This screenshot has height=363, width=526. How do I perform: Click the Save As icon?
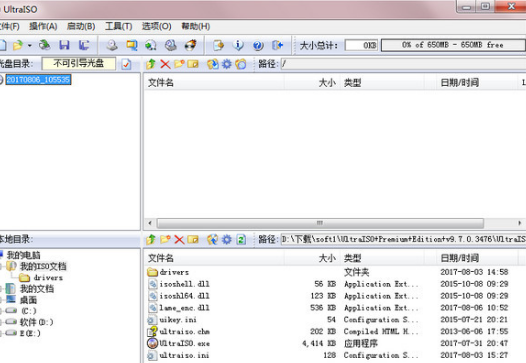tap(84, 45)
